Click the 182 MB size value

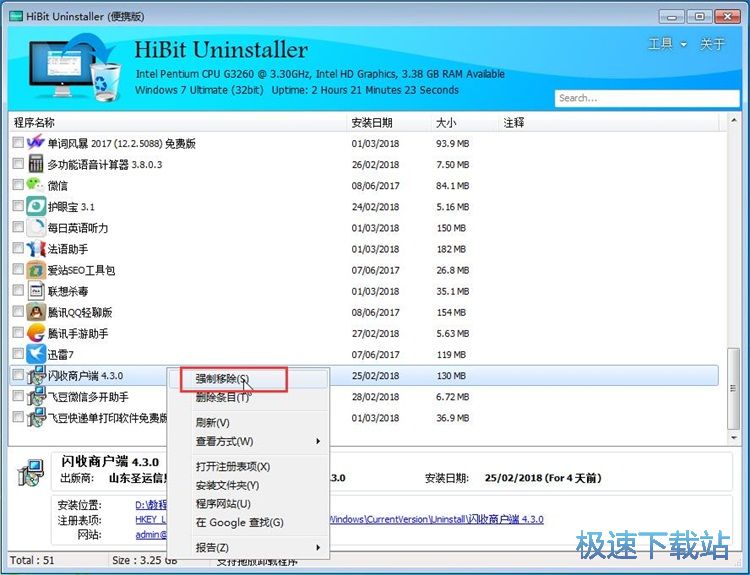[x=451, y=249]
